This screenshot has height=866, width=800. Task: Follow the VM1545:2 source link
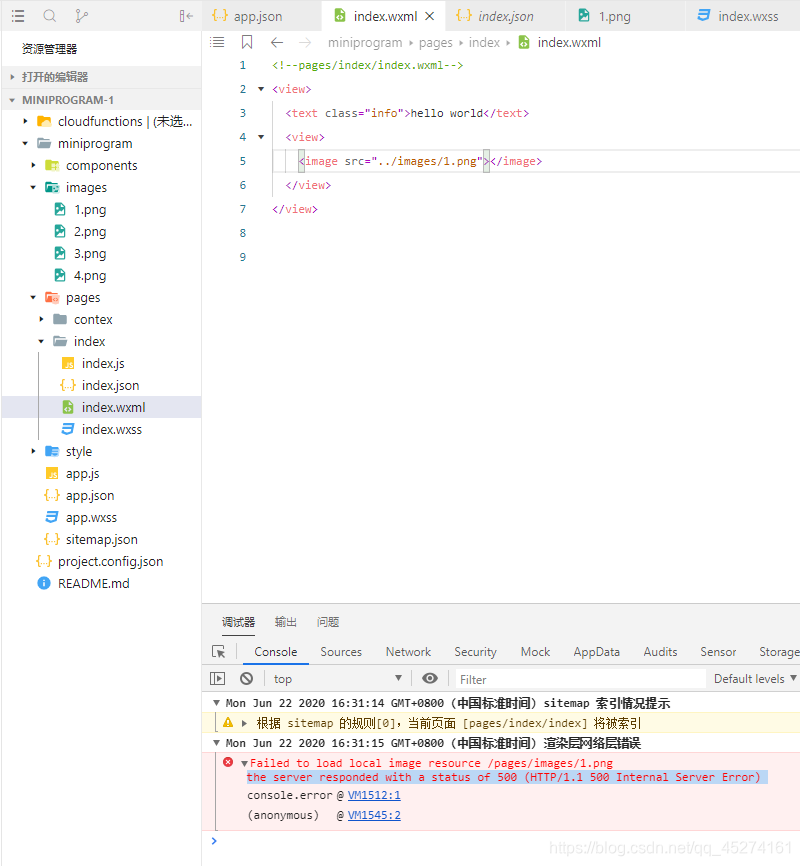[x=374, y=815]
